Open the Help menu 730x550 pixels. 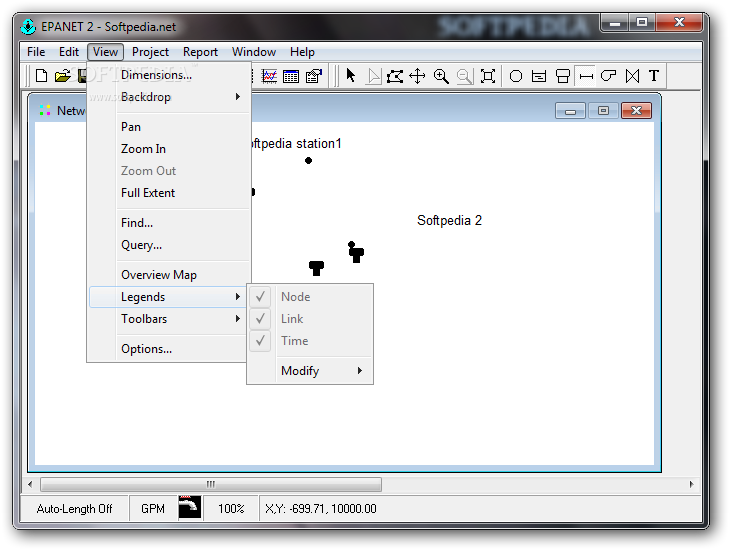click(x=302, y=52)
